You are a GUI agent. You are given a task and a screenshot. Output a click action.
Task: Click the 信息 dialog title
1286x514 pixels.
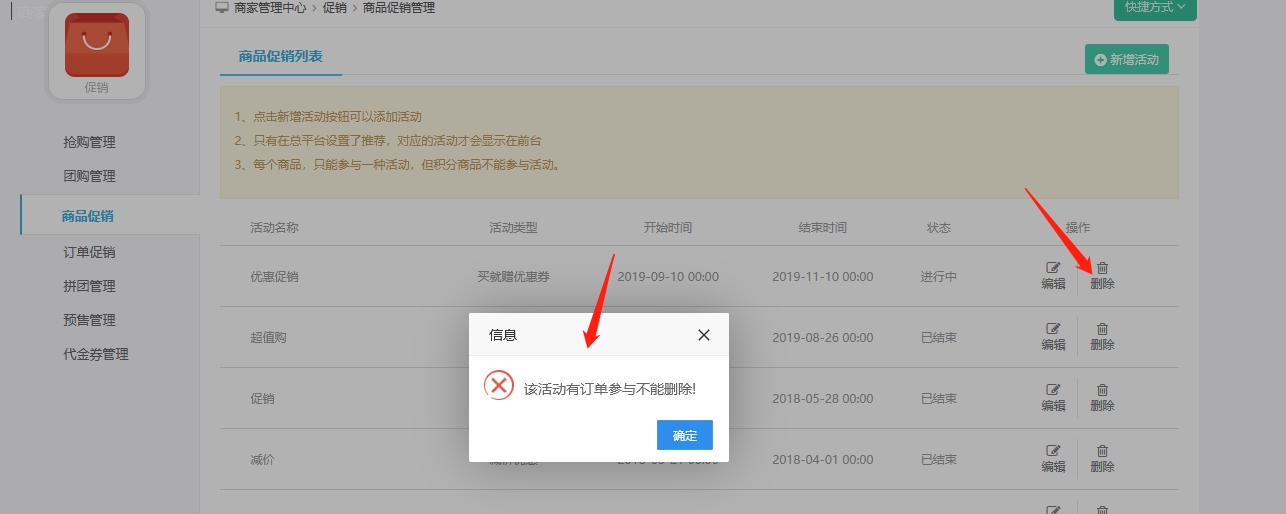pyautogui.click(x=503, y=335)
